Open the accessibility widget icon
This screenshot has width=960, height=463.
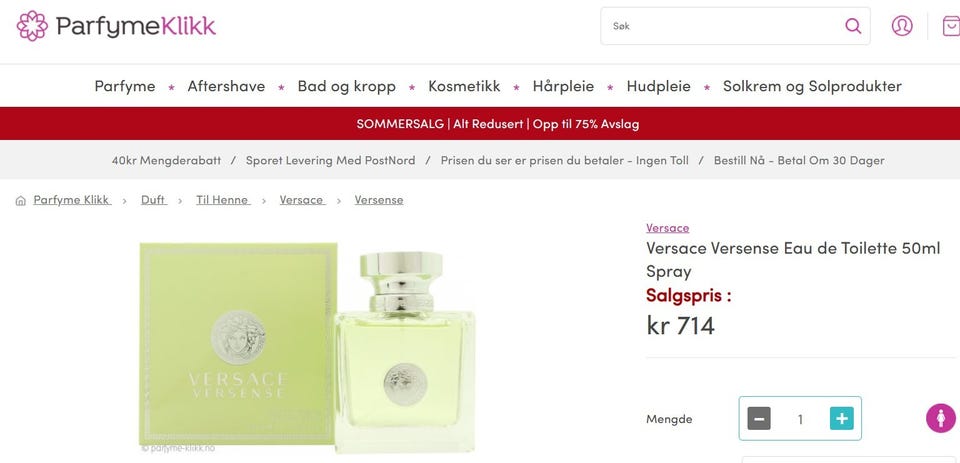940,418
